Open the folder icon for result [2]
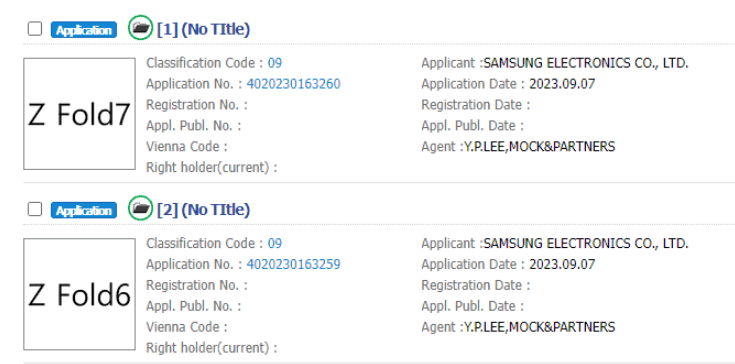 pos(140,208)
